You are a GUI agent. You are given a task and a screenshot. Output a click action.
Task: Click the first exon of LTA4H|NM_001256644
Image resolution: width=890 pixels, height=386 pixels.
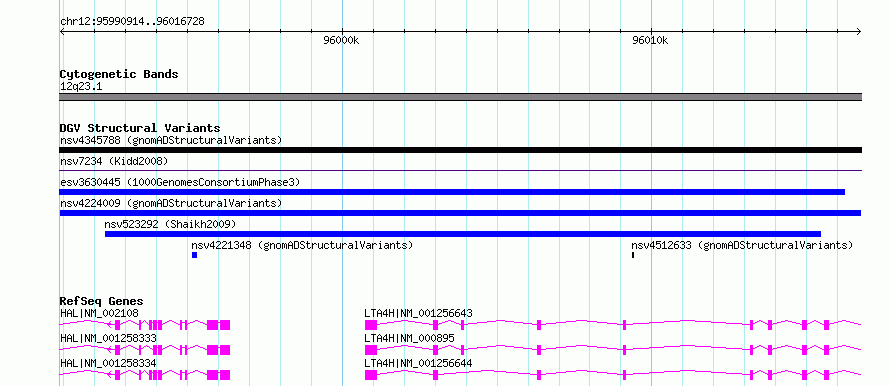(x=371, y=375)
